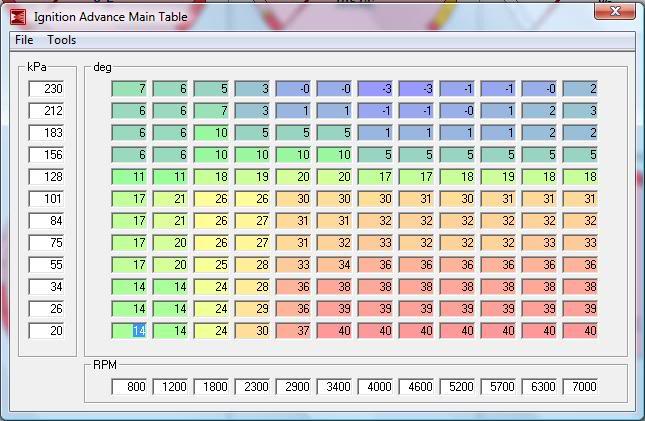Click the 36 cell at 34 kPa, 2900 RPM
Image resolution: width=645 pixels, height=421 pixels.
pyautogui.click(x=293, y=286)
